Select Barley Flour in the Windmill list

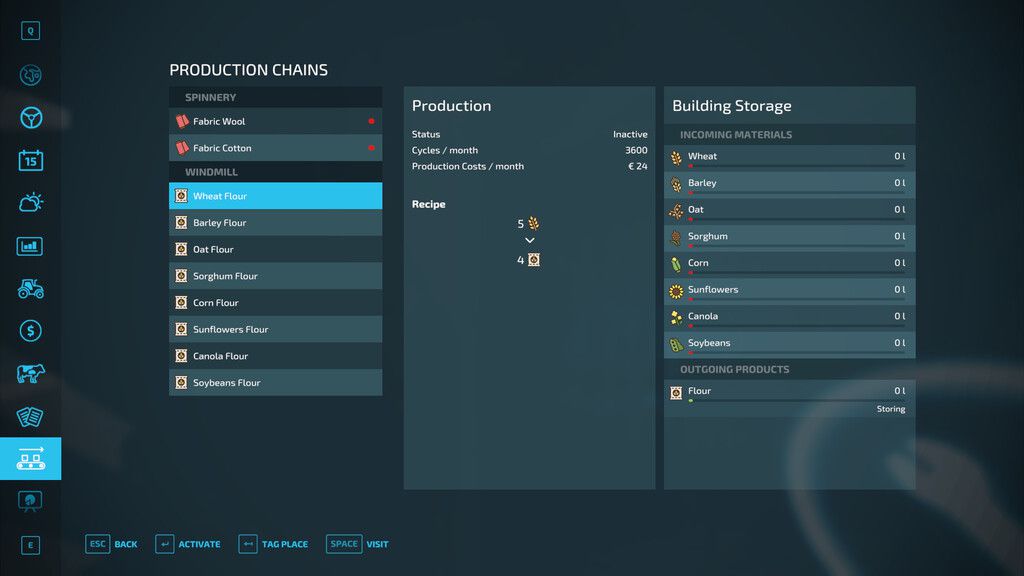275,223
